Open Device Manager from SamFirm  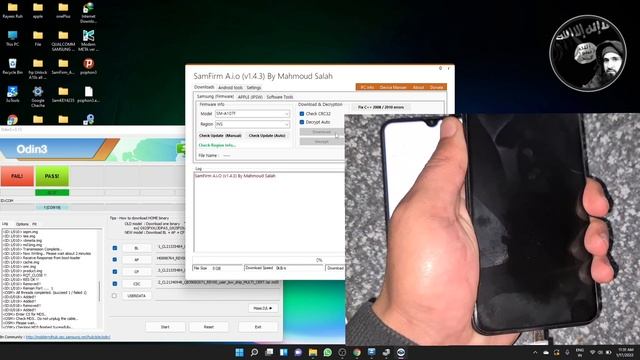pos(393,87)
